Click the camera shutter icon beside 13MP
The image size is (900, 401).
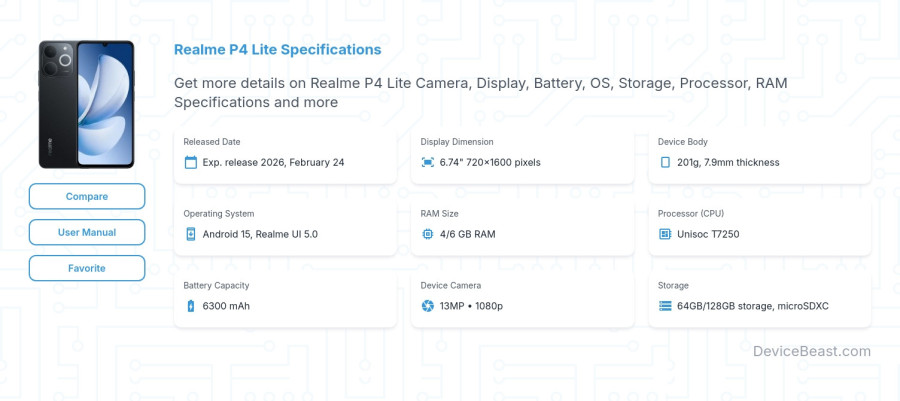pos(428,306)
